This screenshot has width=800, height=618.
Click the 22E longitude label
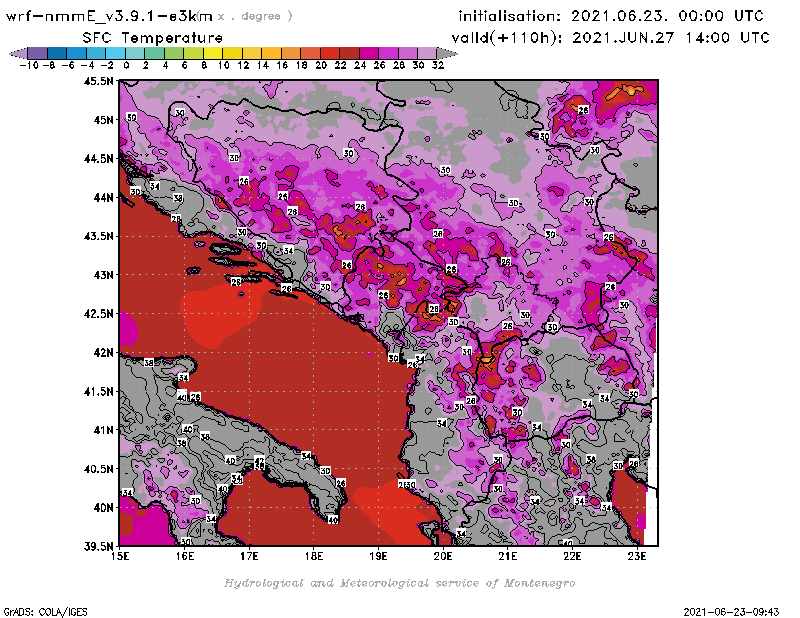click(572, 556)
